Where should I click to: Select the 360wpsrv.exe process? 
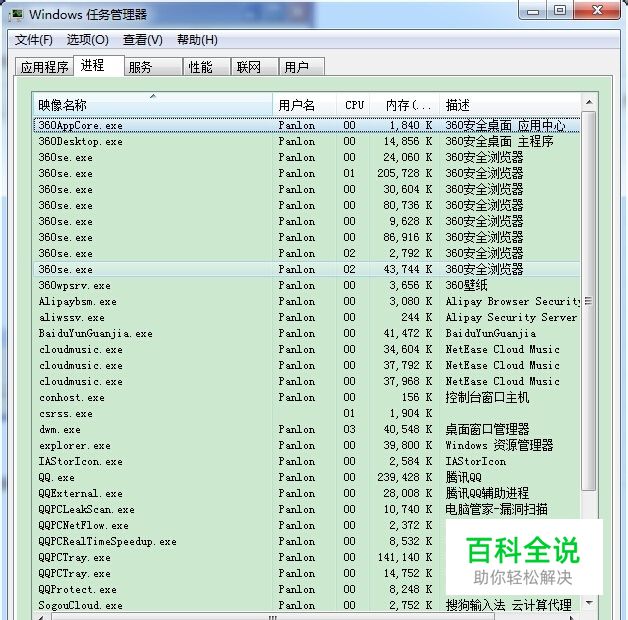click(x=306, y=285)
